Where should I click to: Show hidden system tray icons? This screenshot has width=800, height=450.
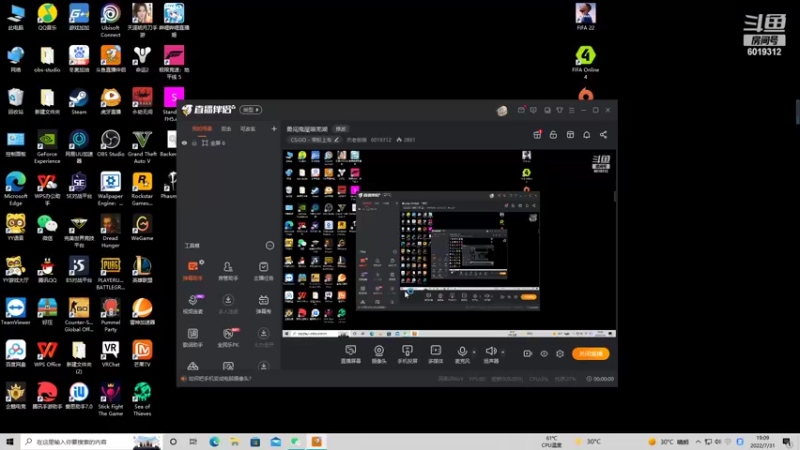[x=698, y=441]
